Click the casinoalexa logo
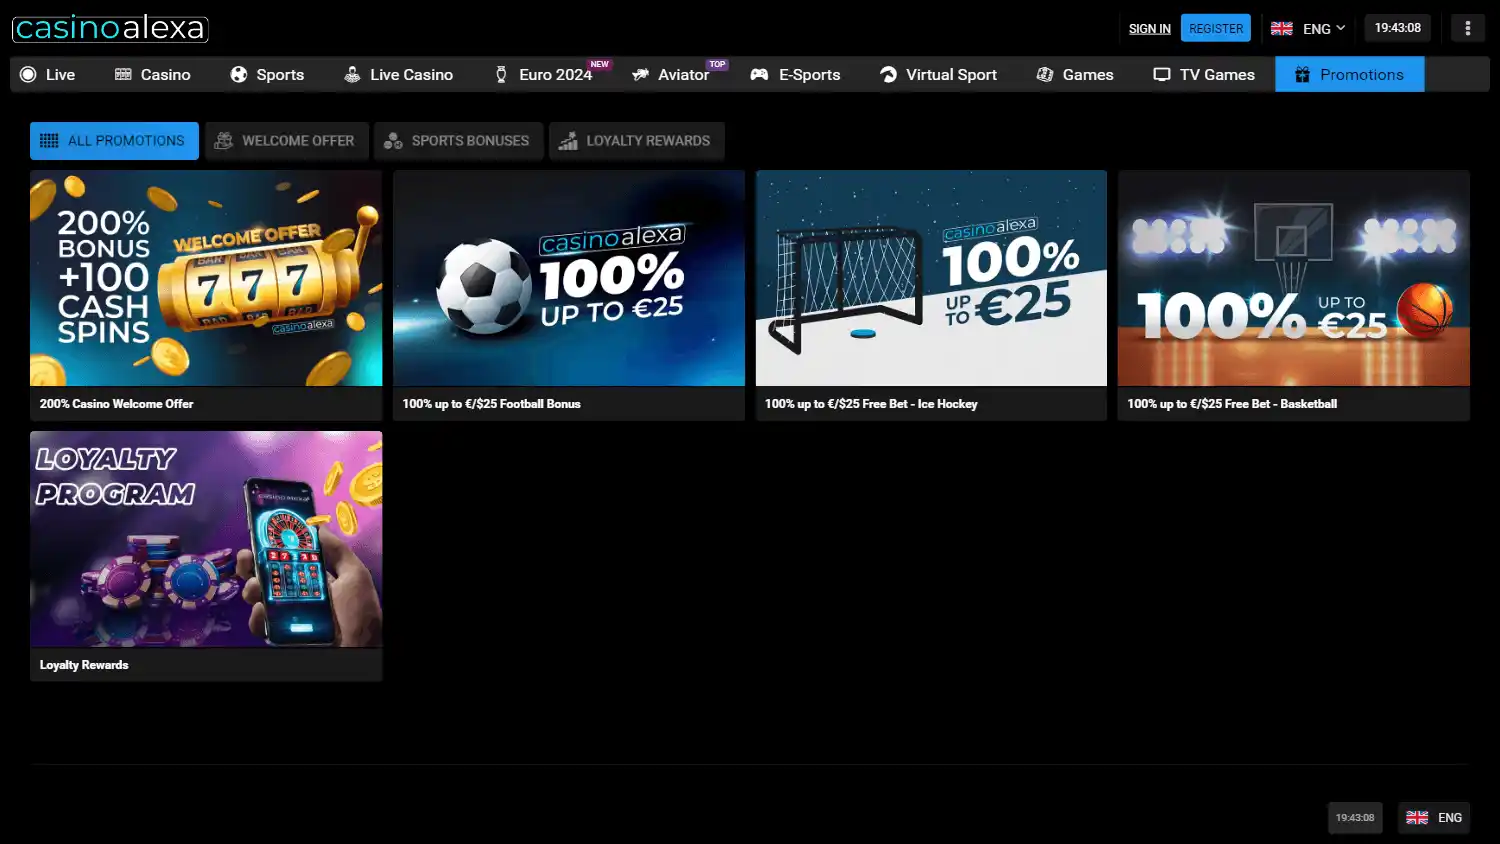The width and height of the screenshot is (1500, 844). point(110,28)
